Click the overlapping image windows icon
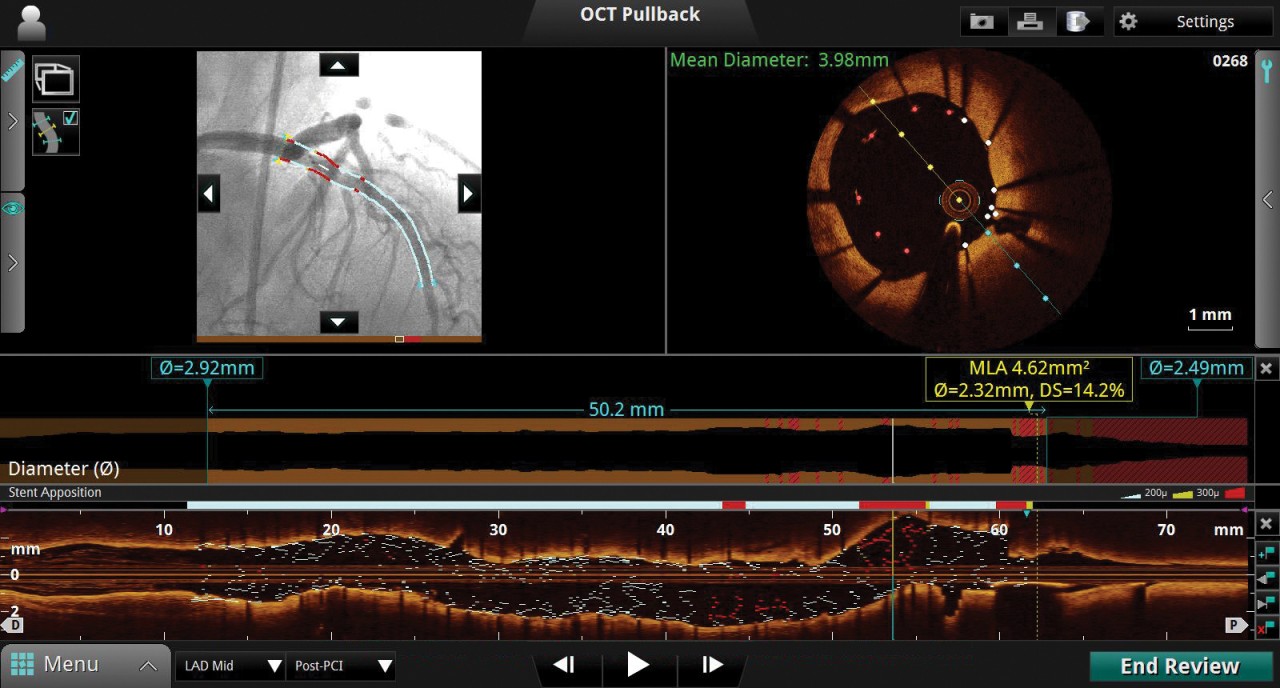This screenshot has height=688, width=1280. click(55, 79)
